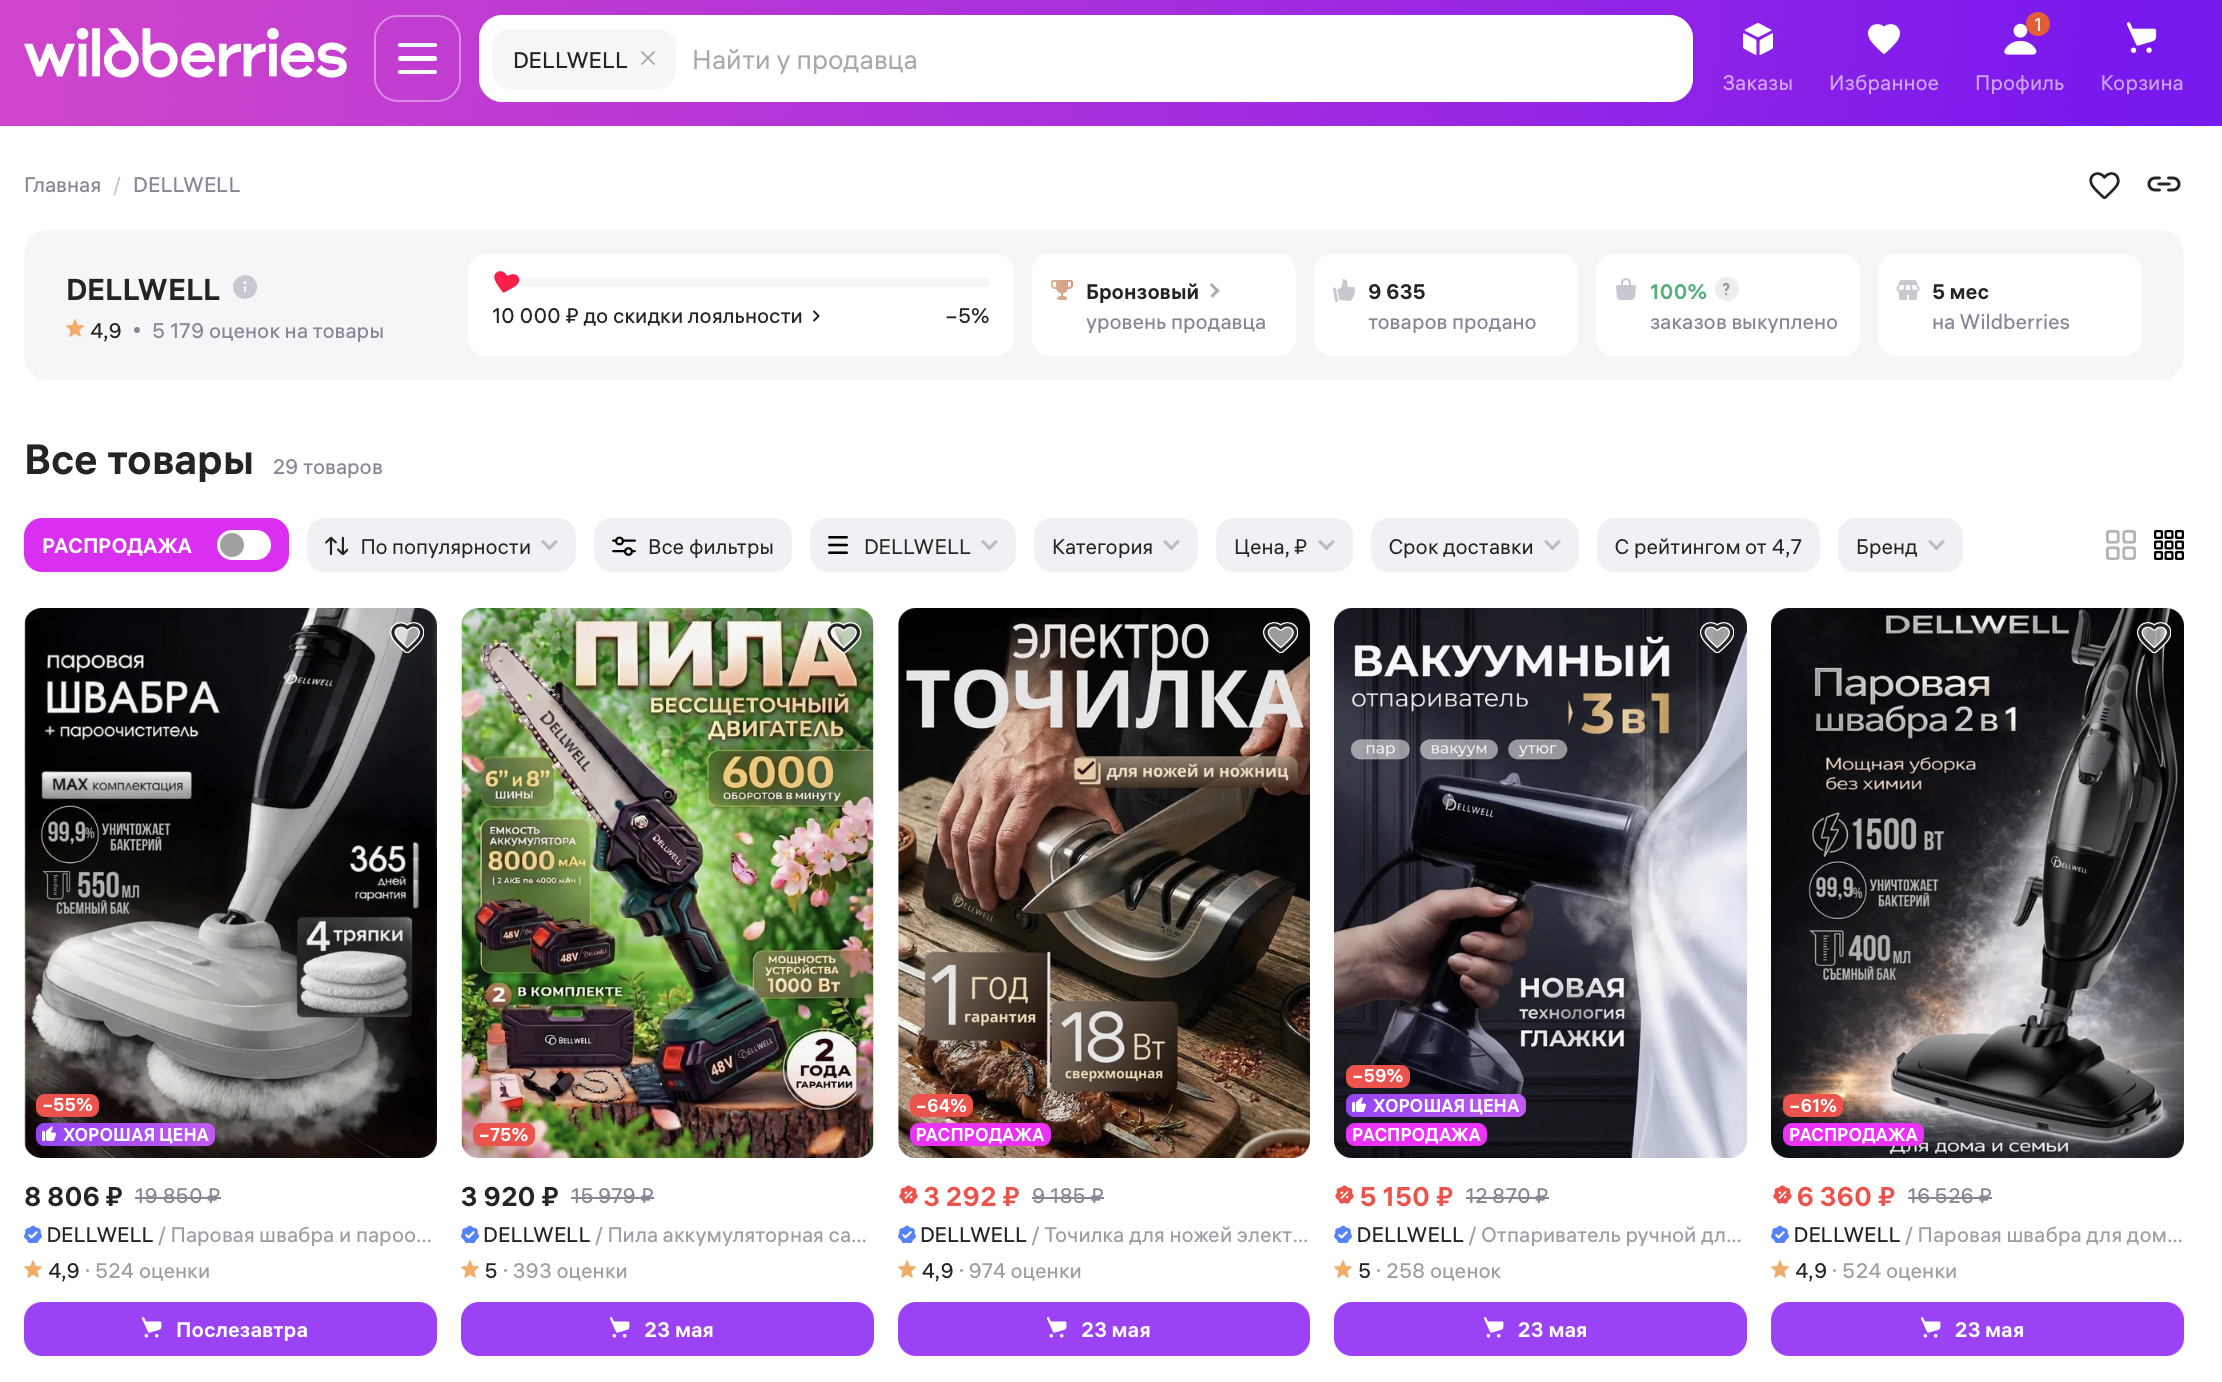Favorite the Паровая швабра 2в1 card

click(2154, 637)
